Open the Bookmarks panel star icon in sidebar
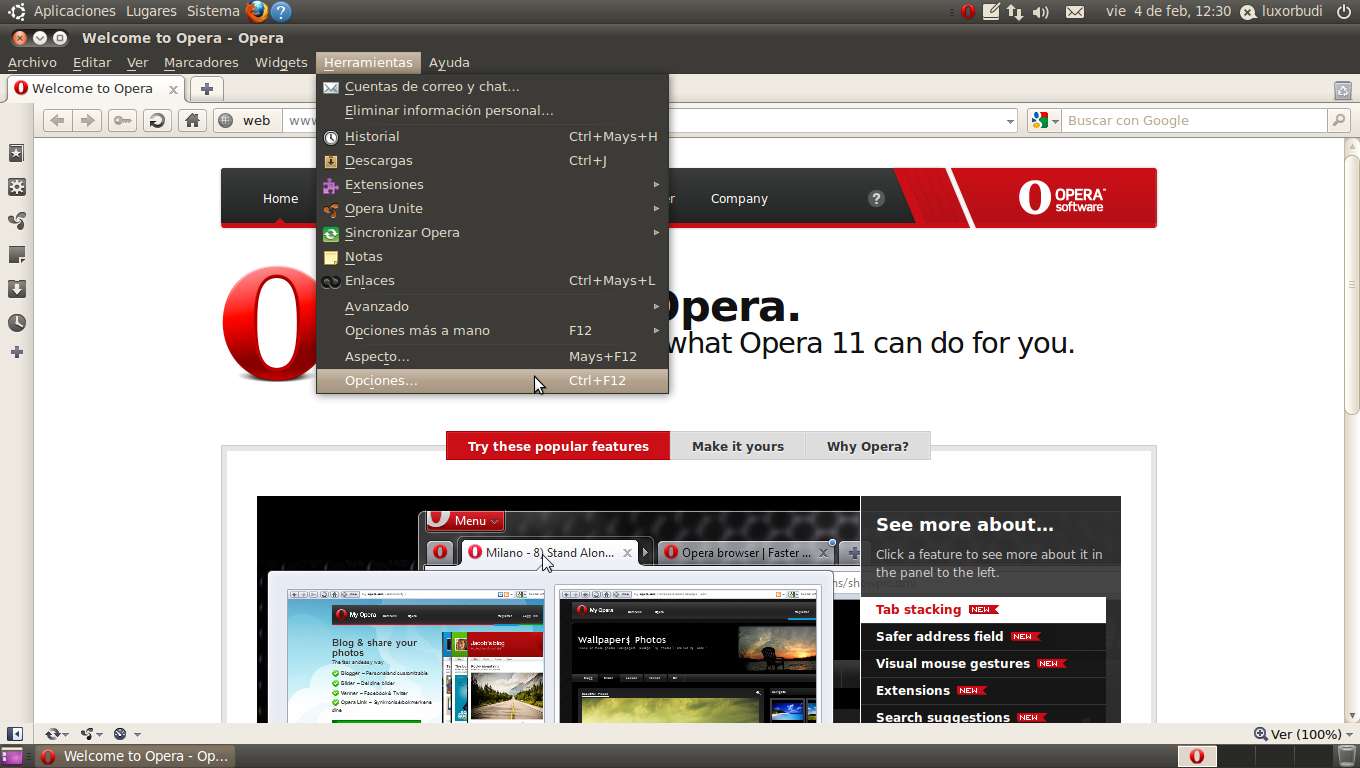Viewport: 1360px width, 768px height. click(16, 153)
